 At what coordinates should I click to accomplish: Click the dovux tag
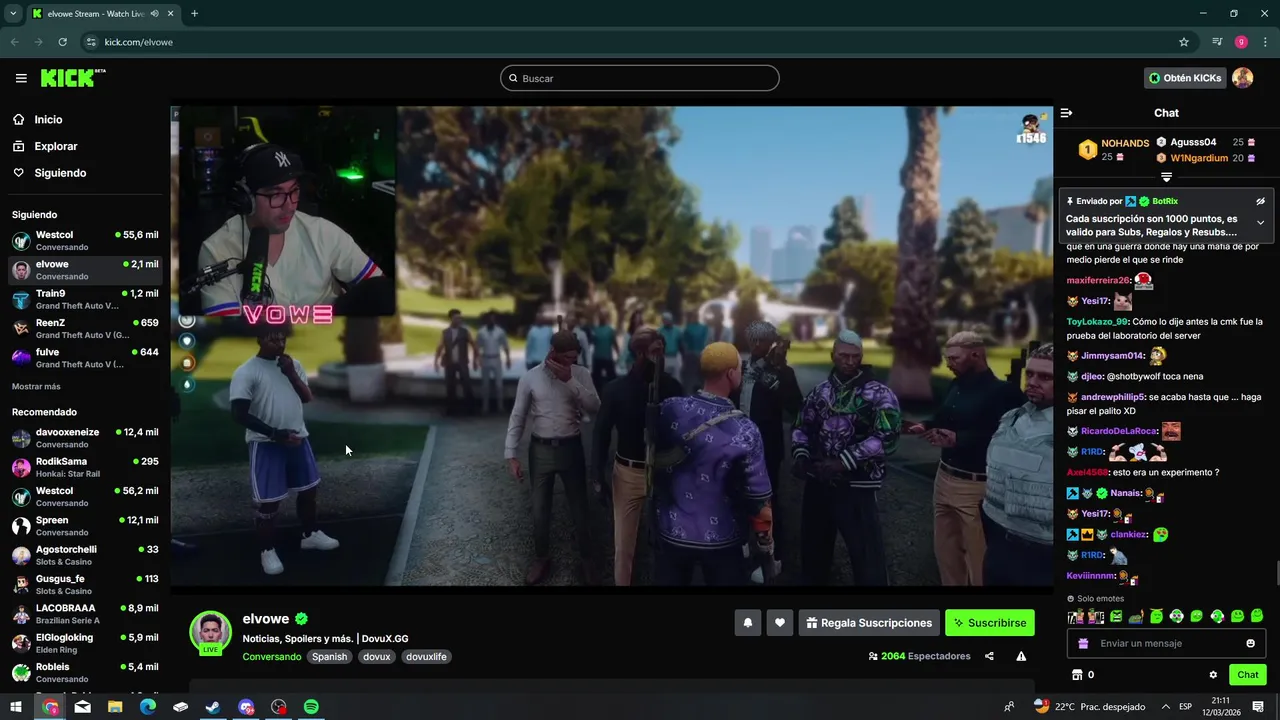[x=377, y=657]
